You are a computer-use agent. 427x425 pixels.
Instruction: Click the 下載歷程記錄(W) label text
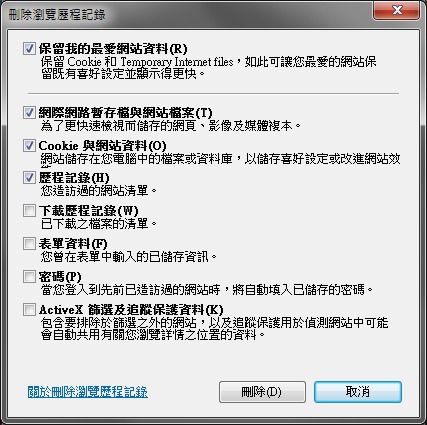coord(88,211)
